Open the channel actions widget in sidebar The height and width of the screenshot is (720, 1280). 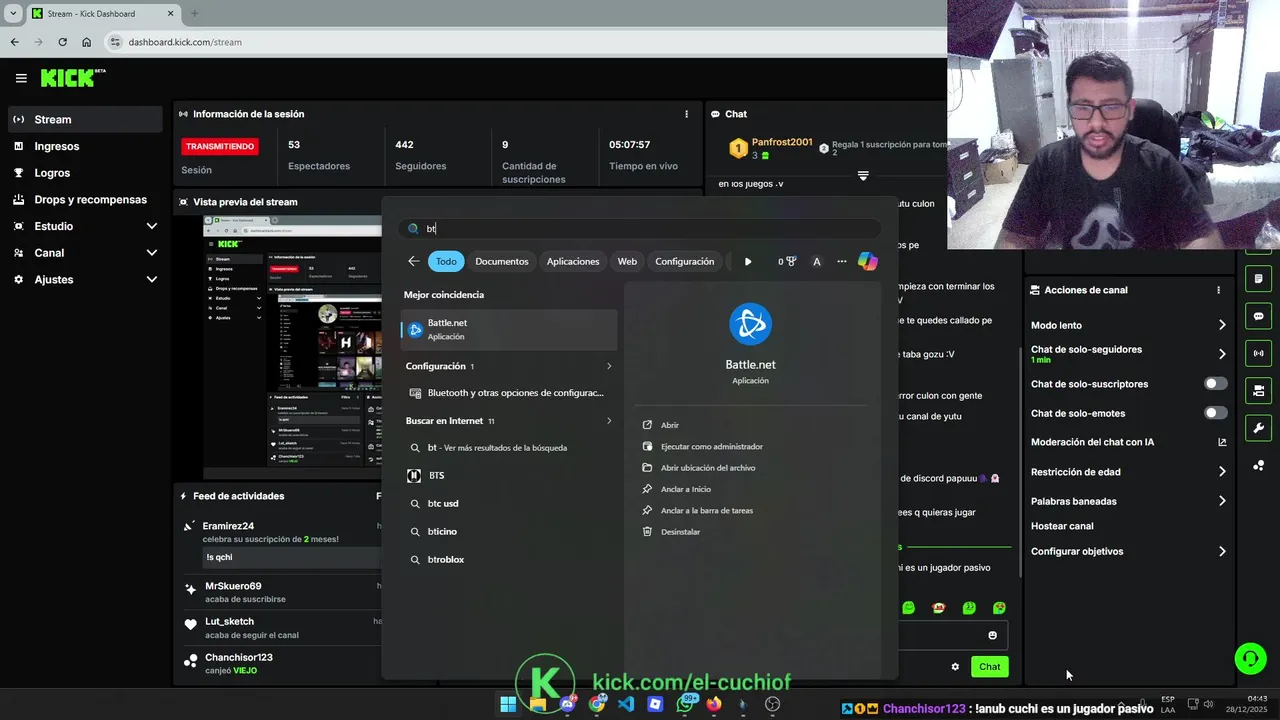[1258, 390]
